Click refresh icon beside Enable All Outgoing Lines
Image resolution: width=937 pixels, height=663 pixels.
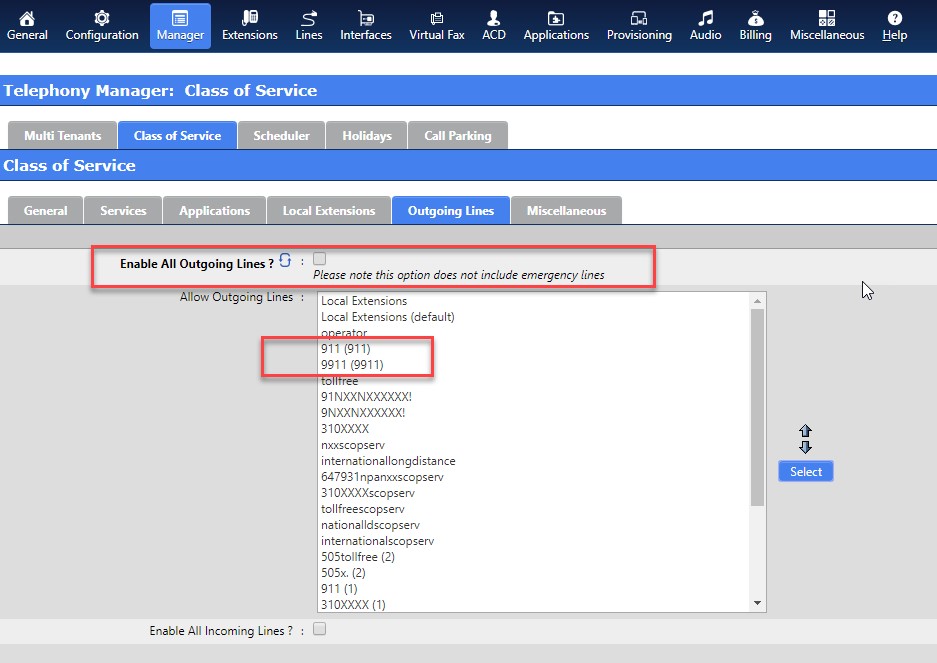tap(285, 261)
